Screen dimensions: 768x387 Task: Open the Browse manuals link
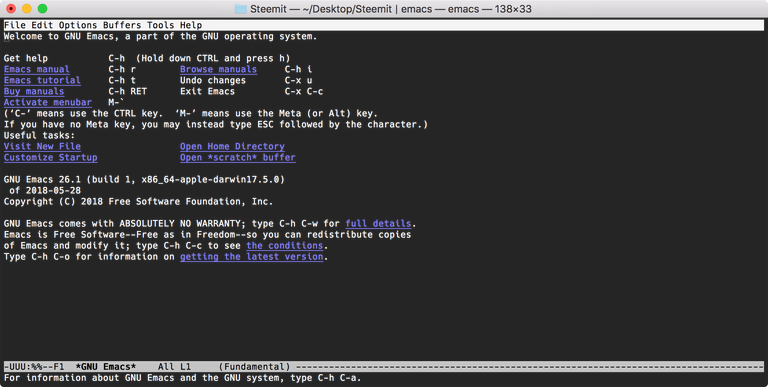pyautogui.click(x=218, y=70)
